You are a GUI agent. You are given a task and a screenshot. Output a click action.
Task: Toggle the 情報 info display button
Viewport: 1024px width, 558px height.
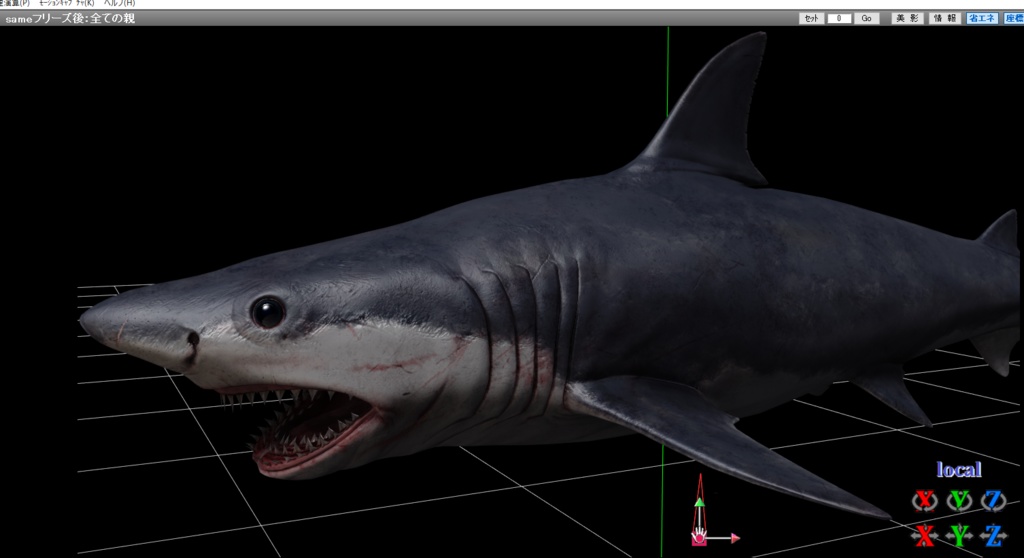pos(944,18)
